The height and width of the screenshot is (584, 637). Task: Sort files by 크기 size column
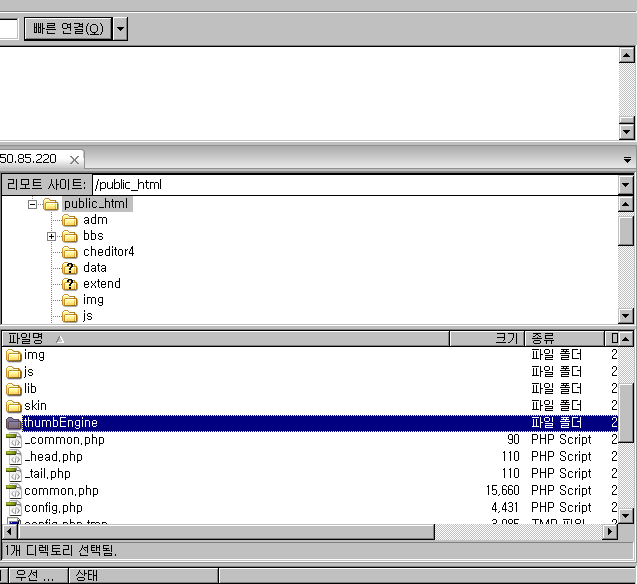click(507, 338)
